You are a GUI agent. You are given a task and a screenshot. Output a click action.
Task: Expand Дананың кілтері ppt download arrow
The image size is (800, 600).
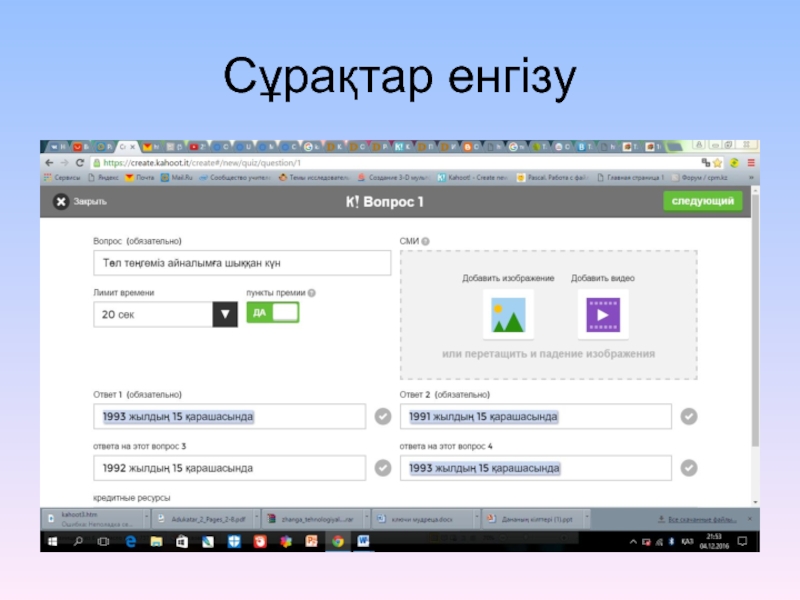[586, 517]
